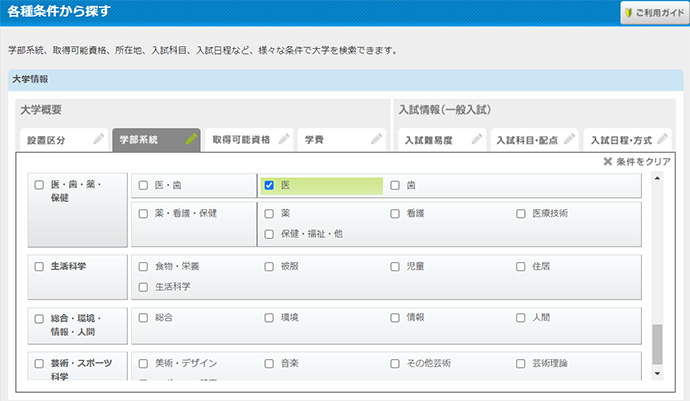Click the 各種条件から探す page title
The image size is (690, 401).
[x=59, y=11]
